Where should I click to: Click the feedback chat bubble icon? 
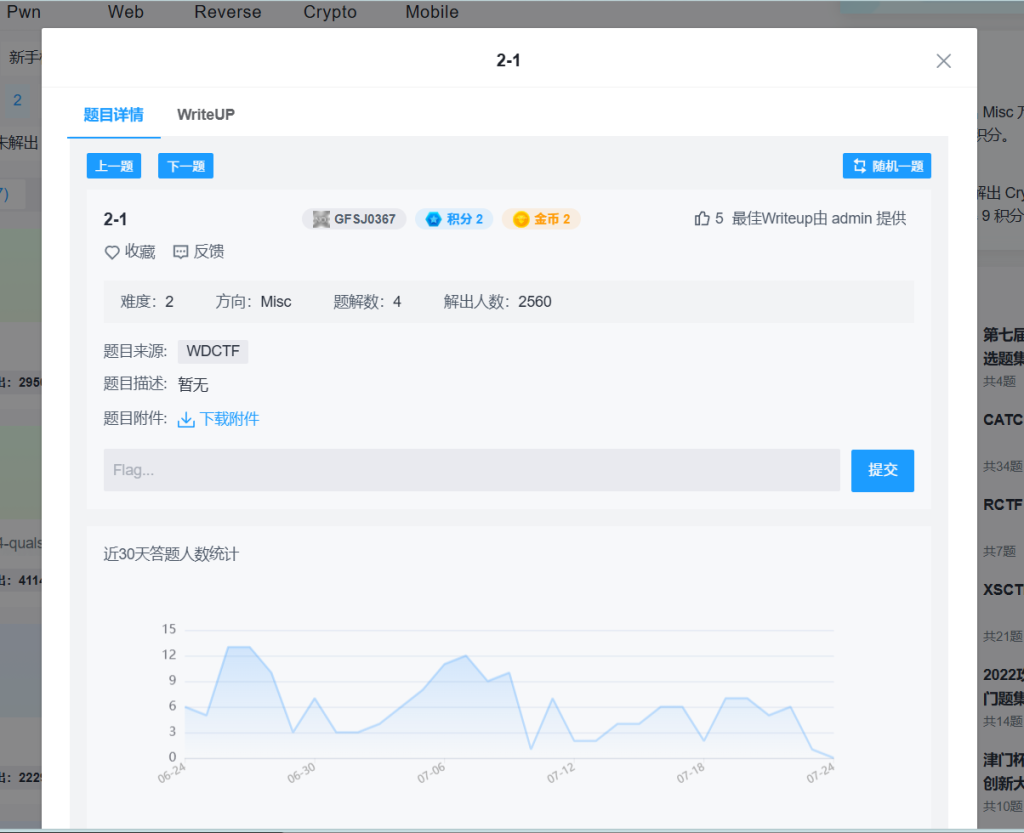click(x=181, y=252)
